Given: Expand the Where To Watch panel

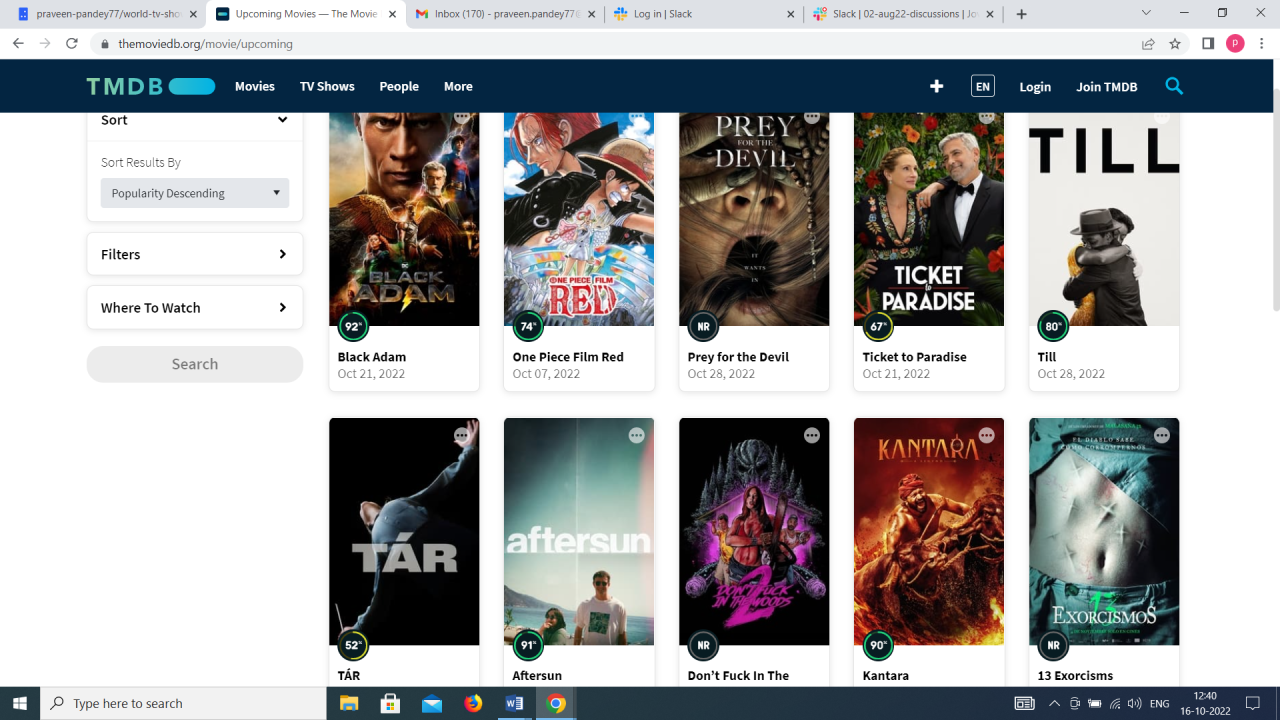Looking at the screenshot, I should point(195,307).
